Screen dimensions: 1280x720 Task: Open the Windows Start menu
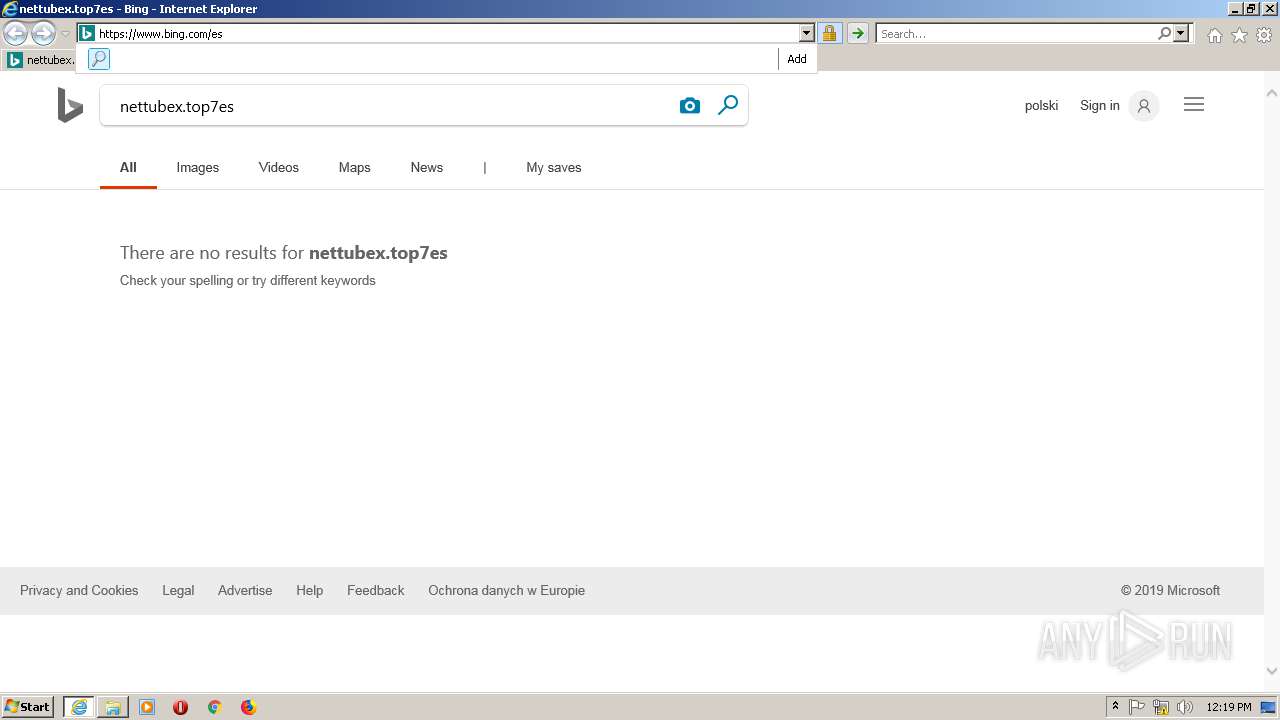tap(27, 707)
